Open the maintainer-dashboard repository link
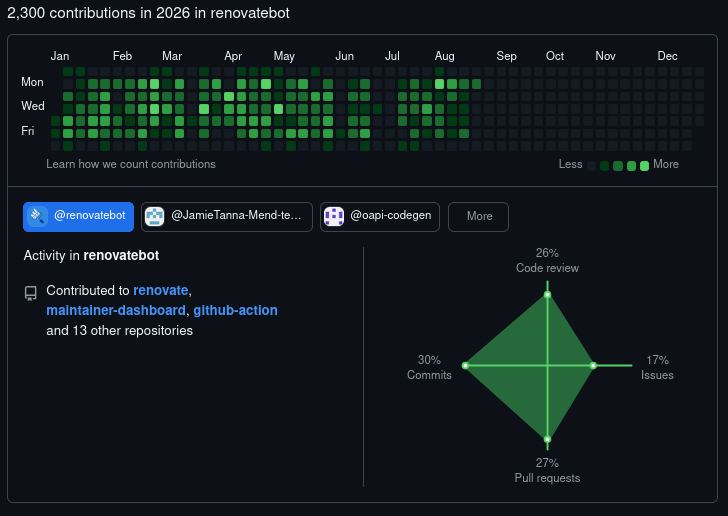Screen dimensions: 728x516 [116, 310]
